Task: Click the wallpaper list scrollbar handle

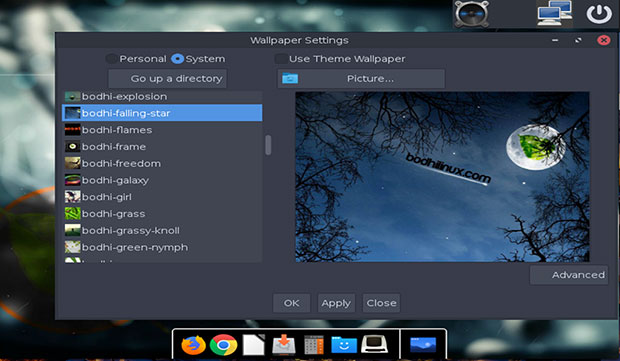Action: tap(268, 145)
